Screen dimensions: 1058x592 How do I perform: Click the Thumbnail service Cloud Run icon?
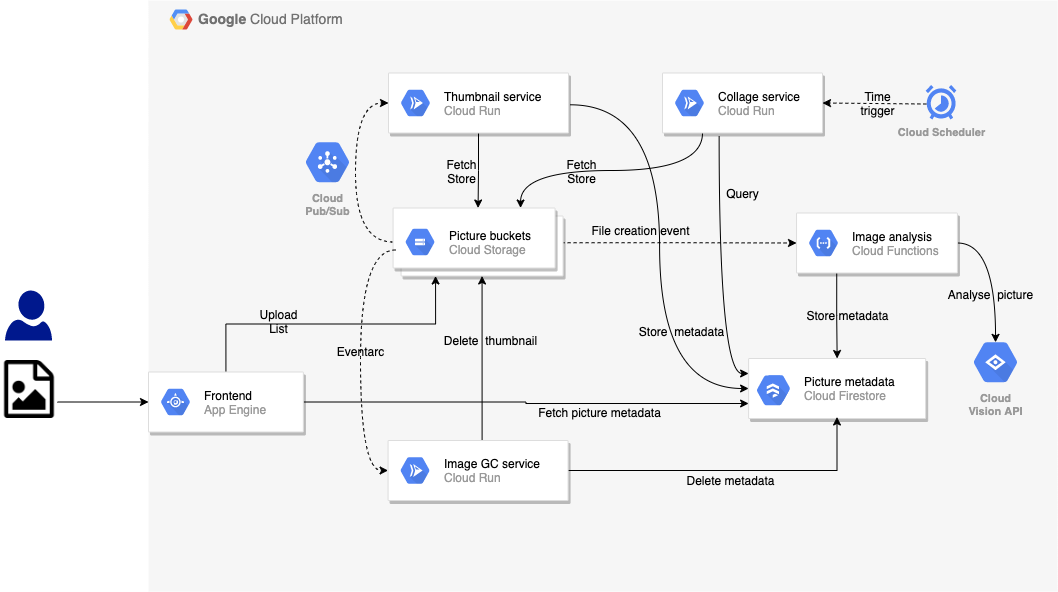tap(416, 103)
